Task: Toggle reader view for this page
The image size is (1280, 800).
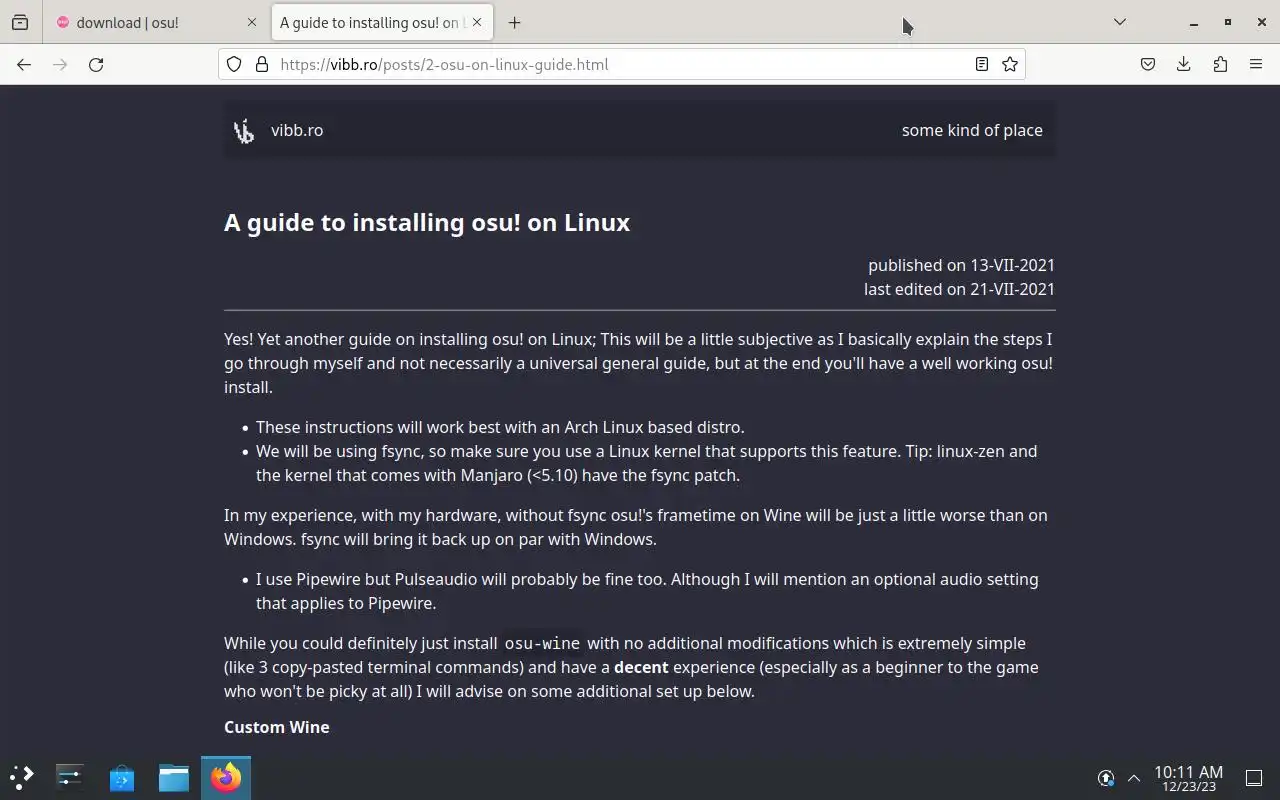Action: click(x=982, y=64)
